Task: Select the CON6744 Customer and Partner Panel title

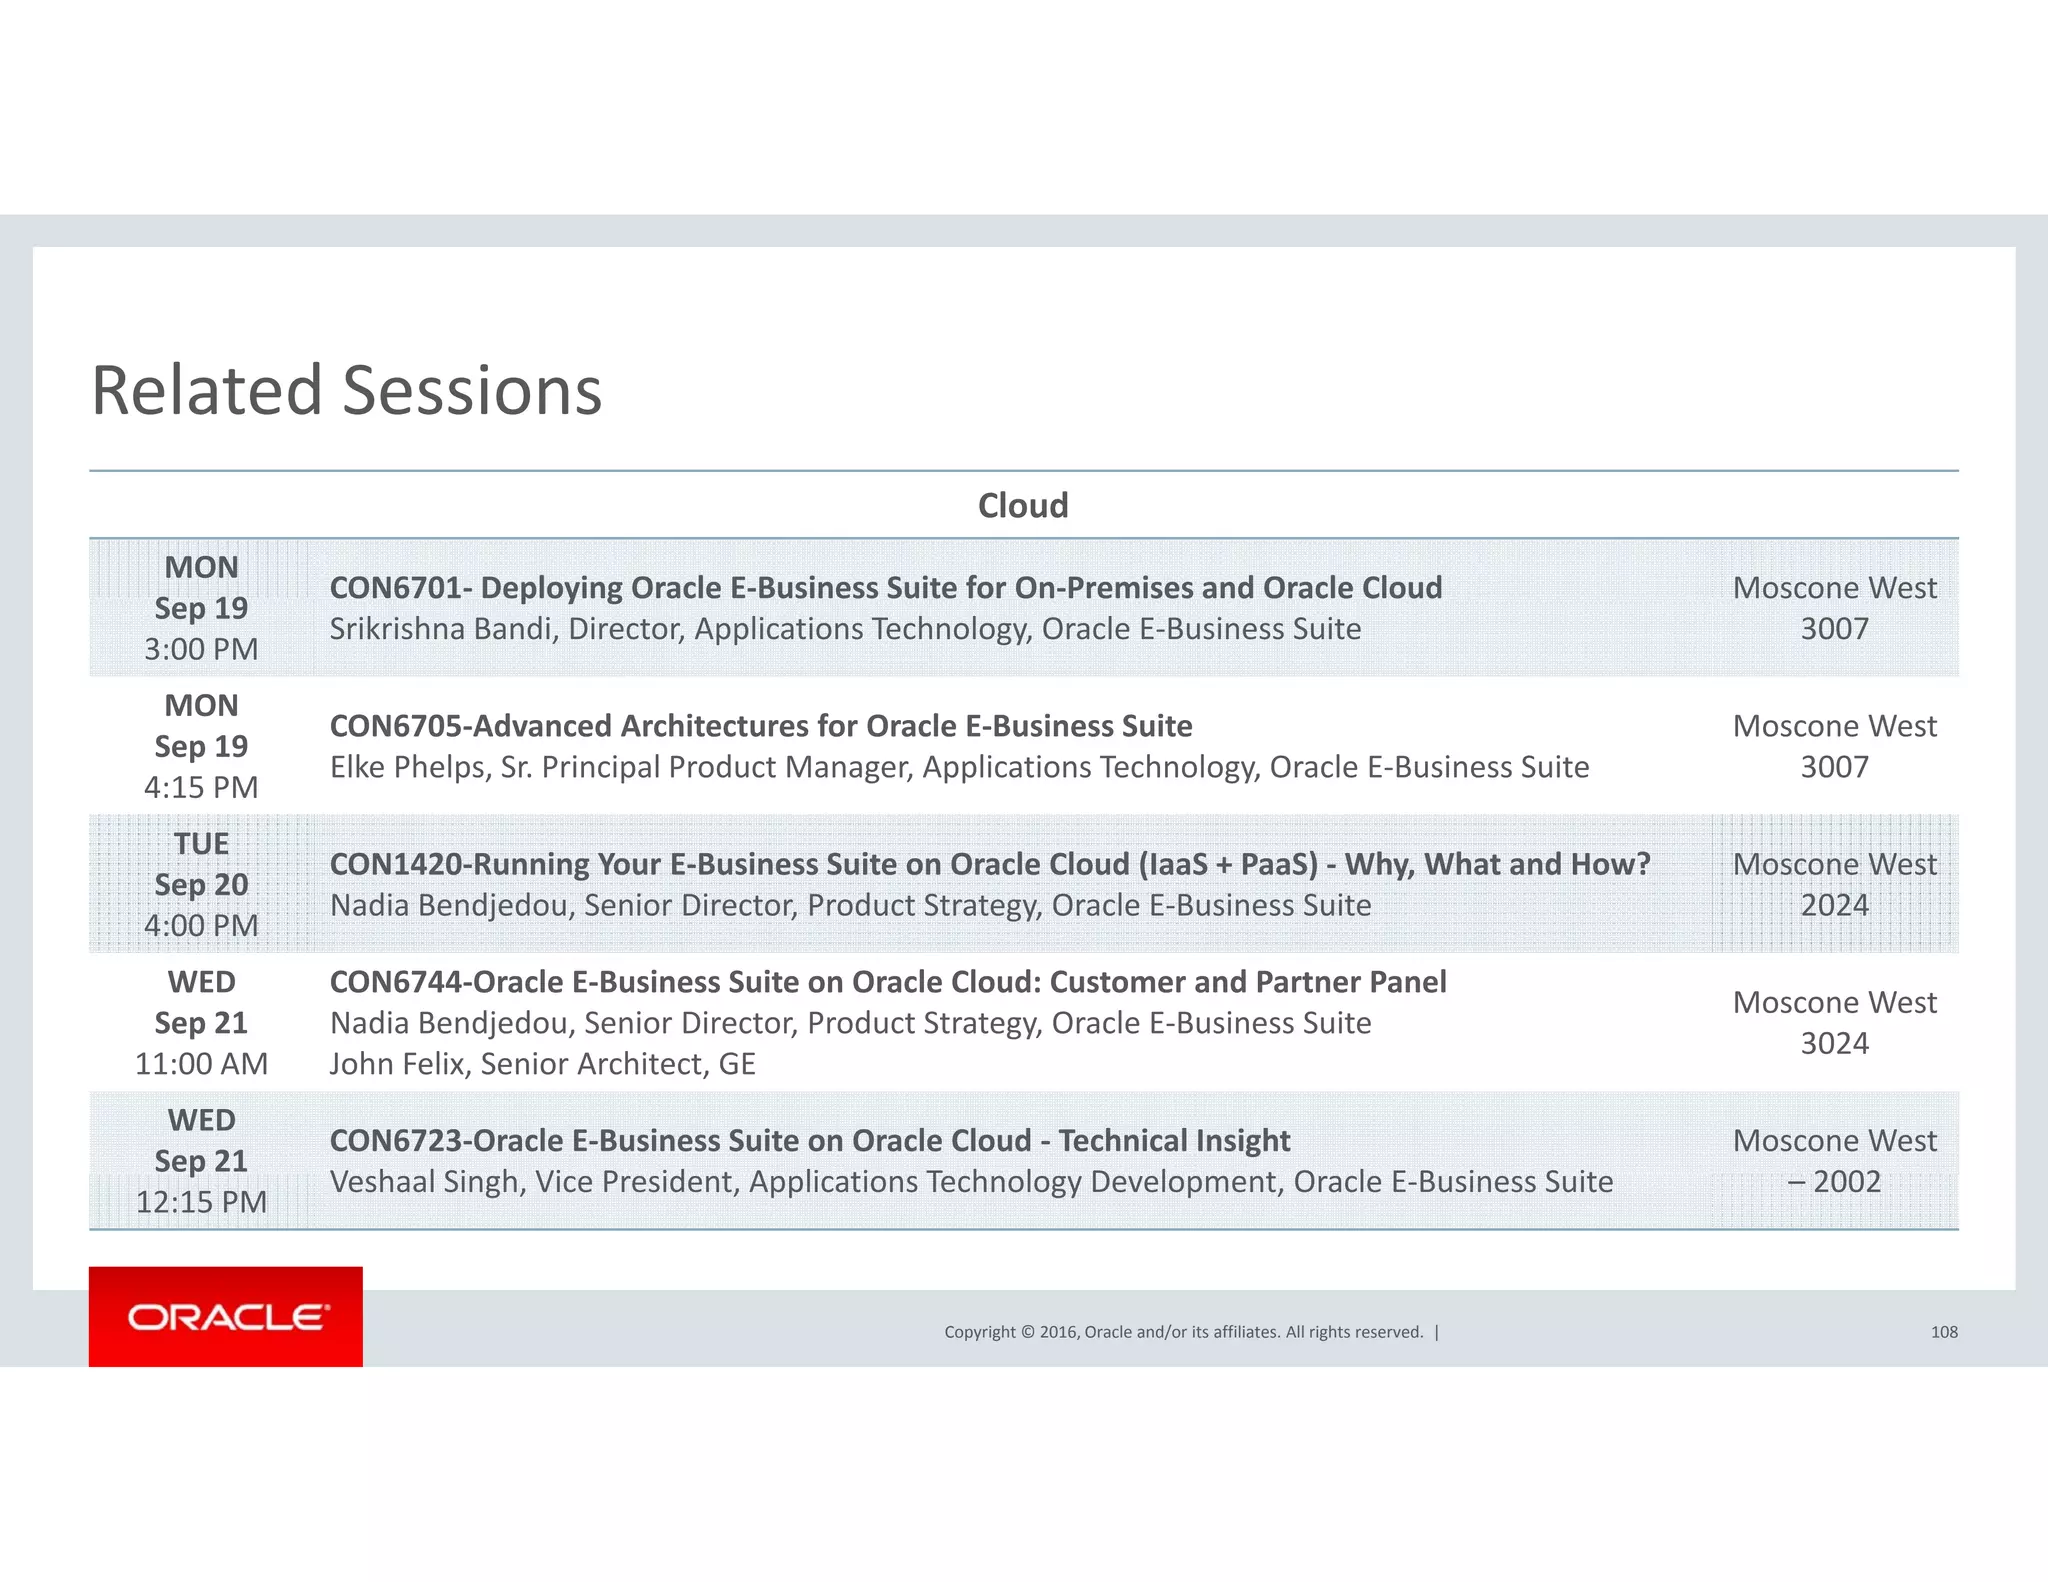Action: tap(888, 982)
